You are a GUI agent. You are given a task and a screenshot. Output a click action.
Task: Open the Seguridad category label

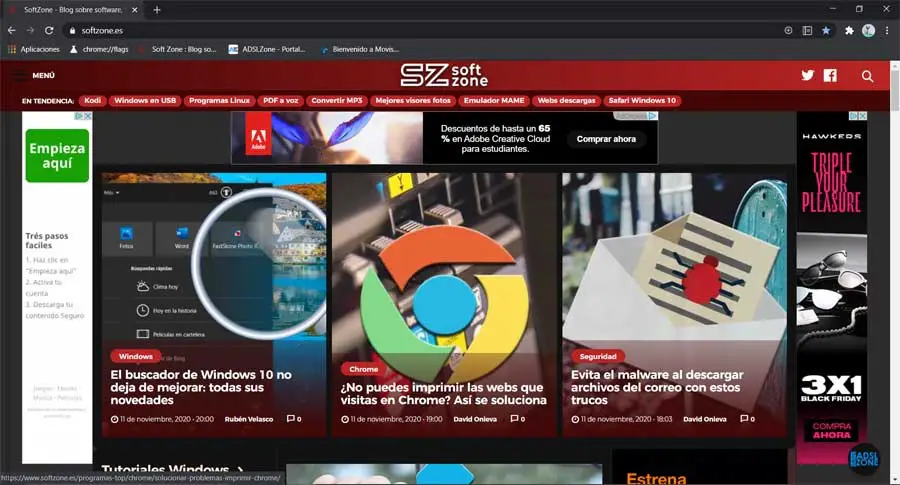(x=598, y=356)
